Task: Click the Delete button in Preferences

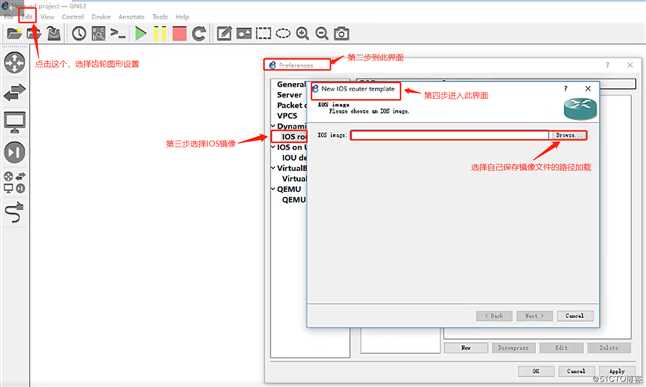Action: coord(609,348)
